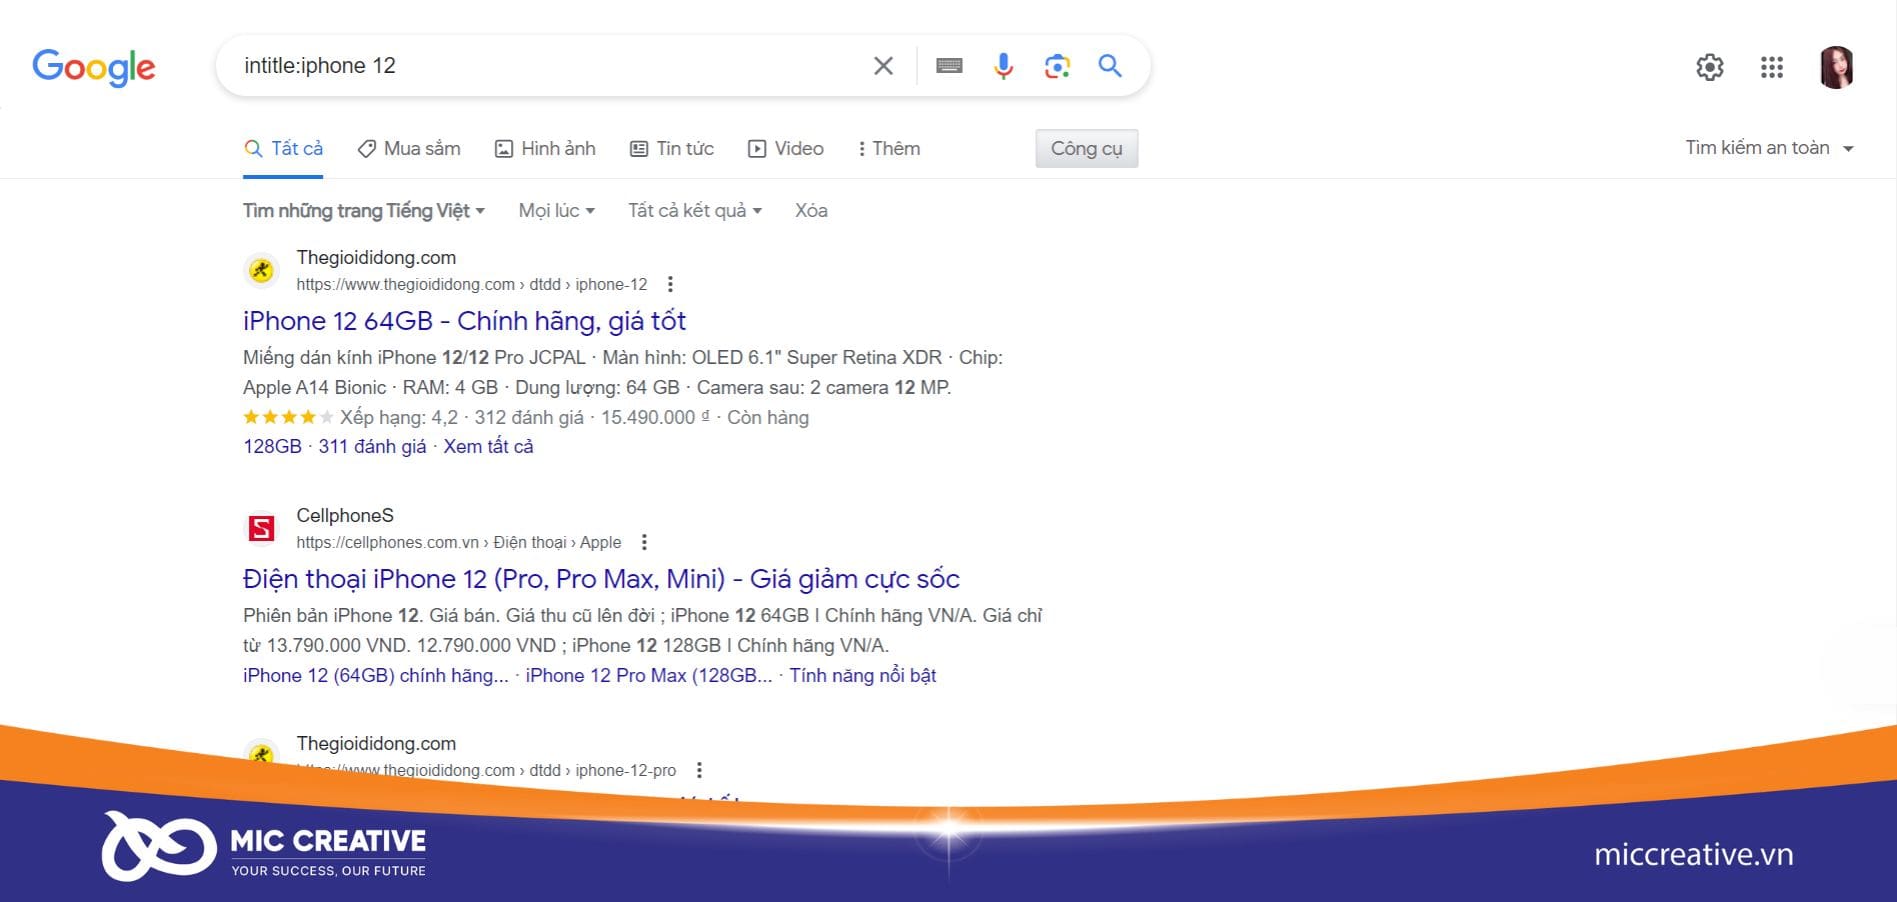
Task: Click the Xem tất cả link
Action: [488, 447]
